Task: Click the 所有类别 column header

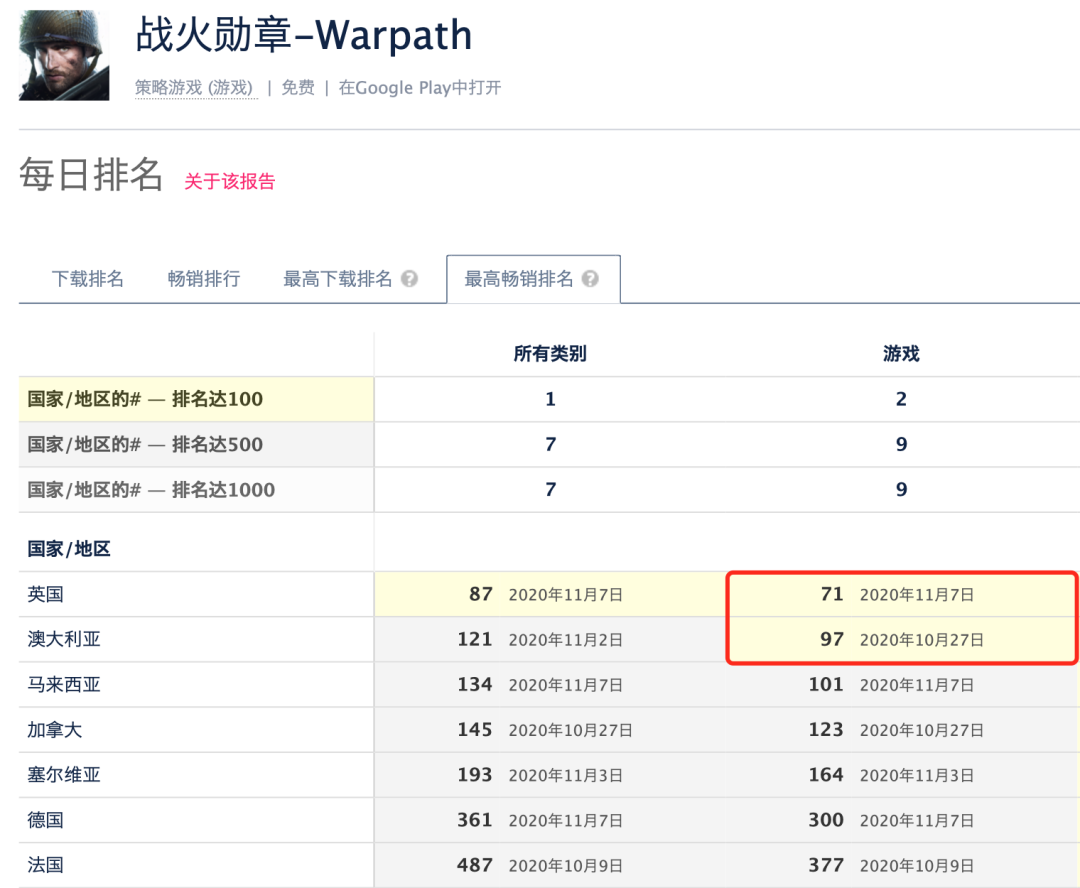Action: click(x=550, y=354)
